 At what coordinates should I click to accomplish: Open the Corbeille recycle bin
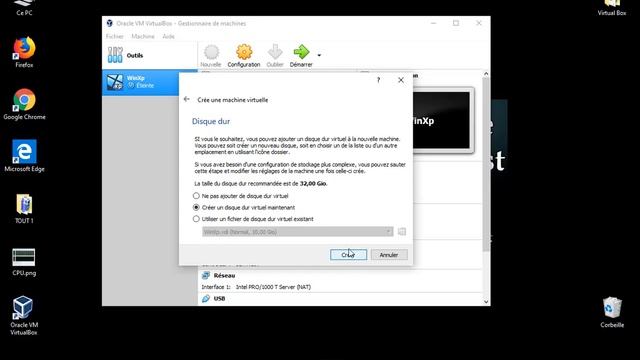click(x=612, y=312)
